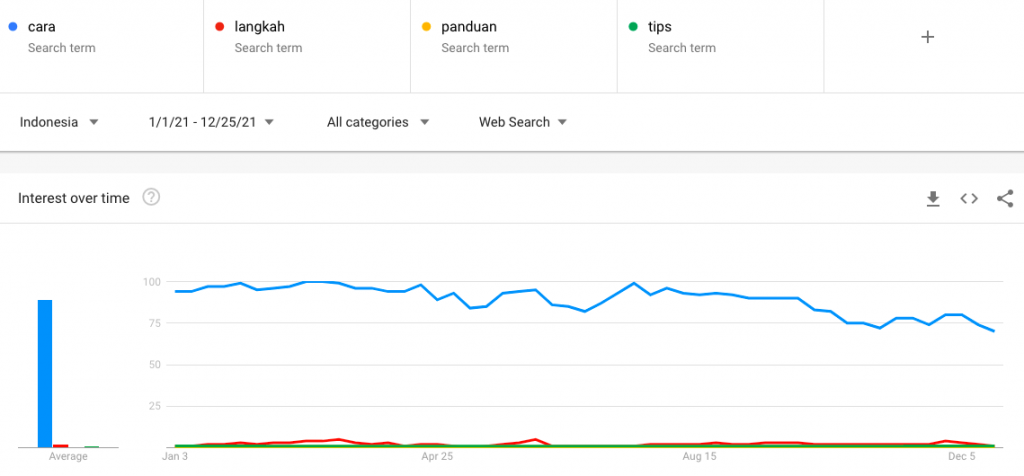Click the help icon beside Interest over time
This screenshot has height=476, width=1024.
point(151,197)
